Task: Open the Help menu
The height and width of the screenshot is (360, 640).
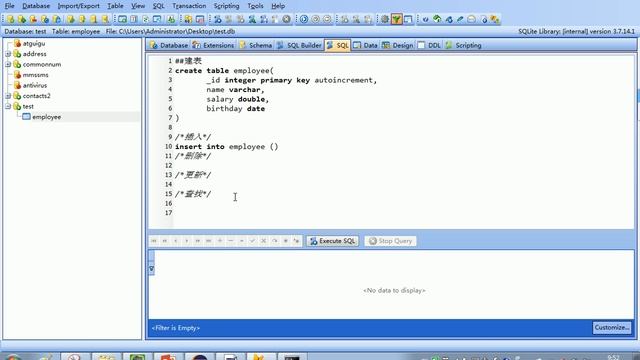Action: [278, 6]
